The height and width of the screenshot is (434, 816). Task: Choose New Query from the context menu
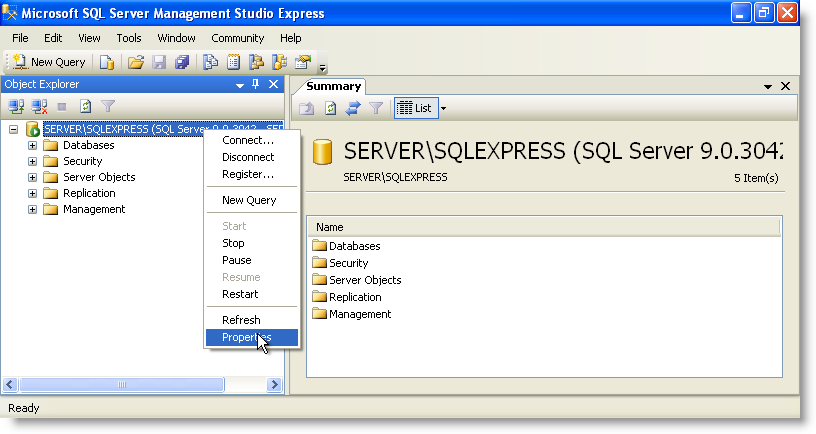(x=252, y=200)
